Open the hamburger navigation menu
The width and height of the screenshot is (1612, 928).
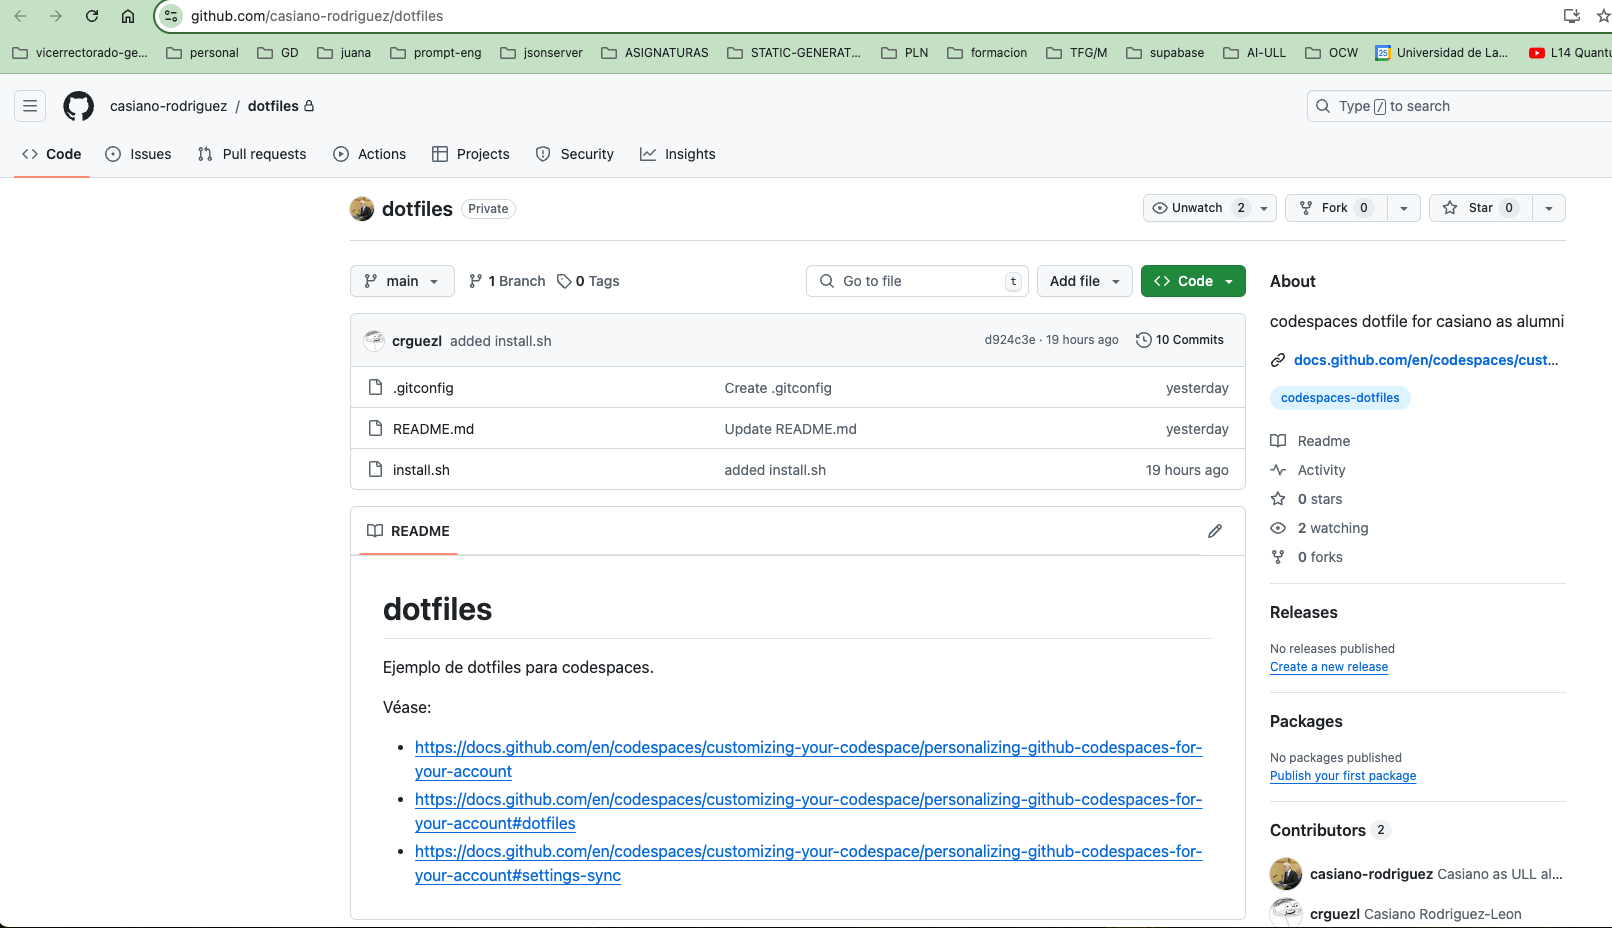[x=30, y=106]
